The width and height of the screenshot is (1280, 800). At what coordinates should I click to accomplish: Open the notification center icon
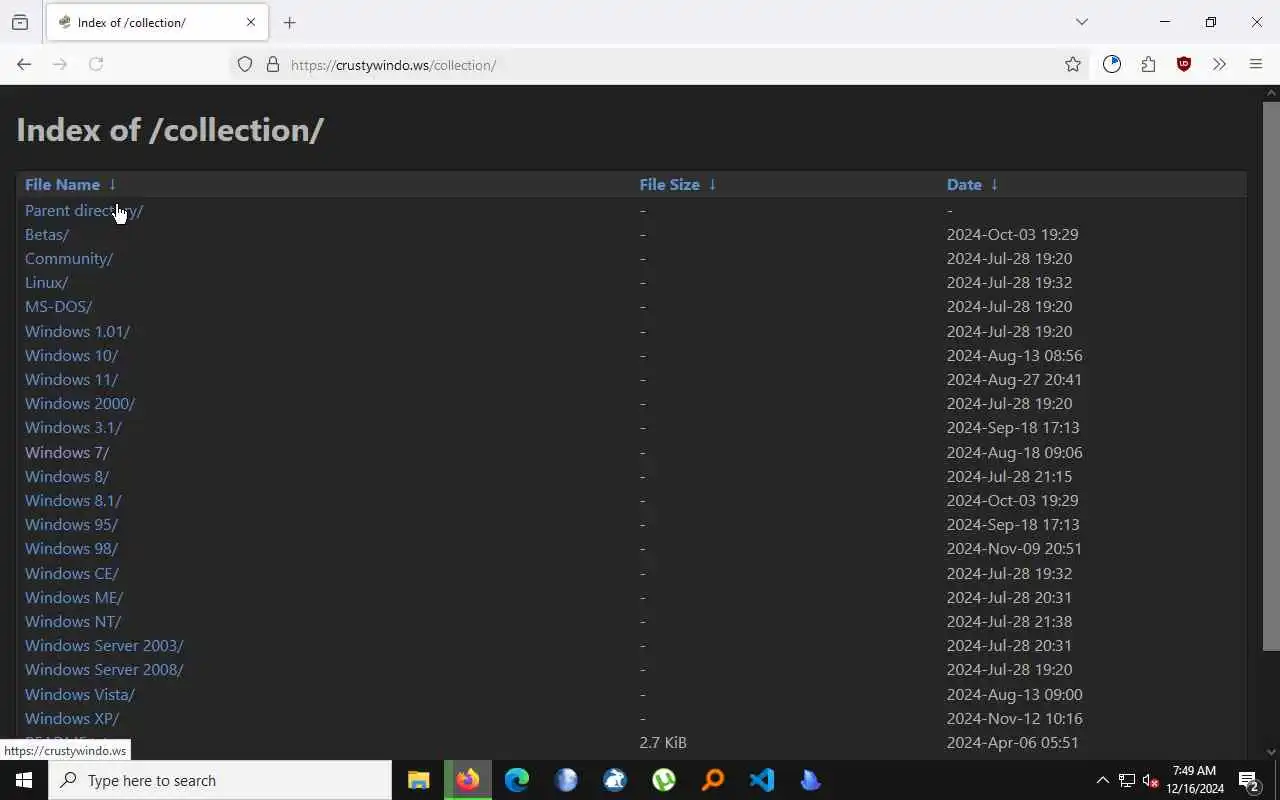[1249, 780]
